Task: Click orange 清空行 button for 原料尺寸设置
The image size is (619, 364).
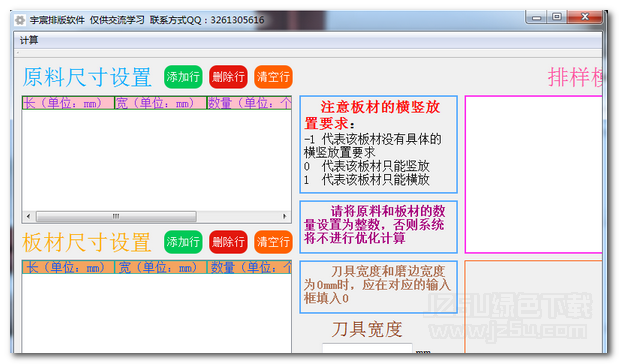Action: (273, 77)
